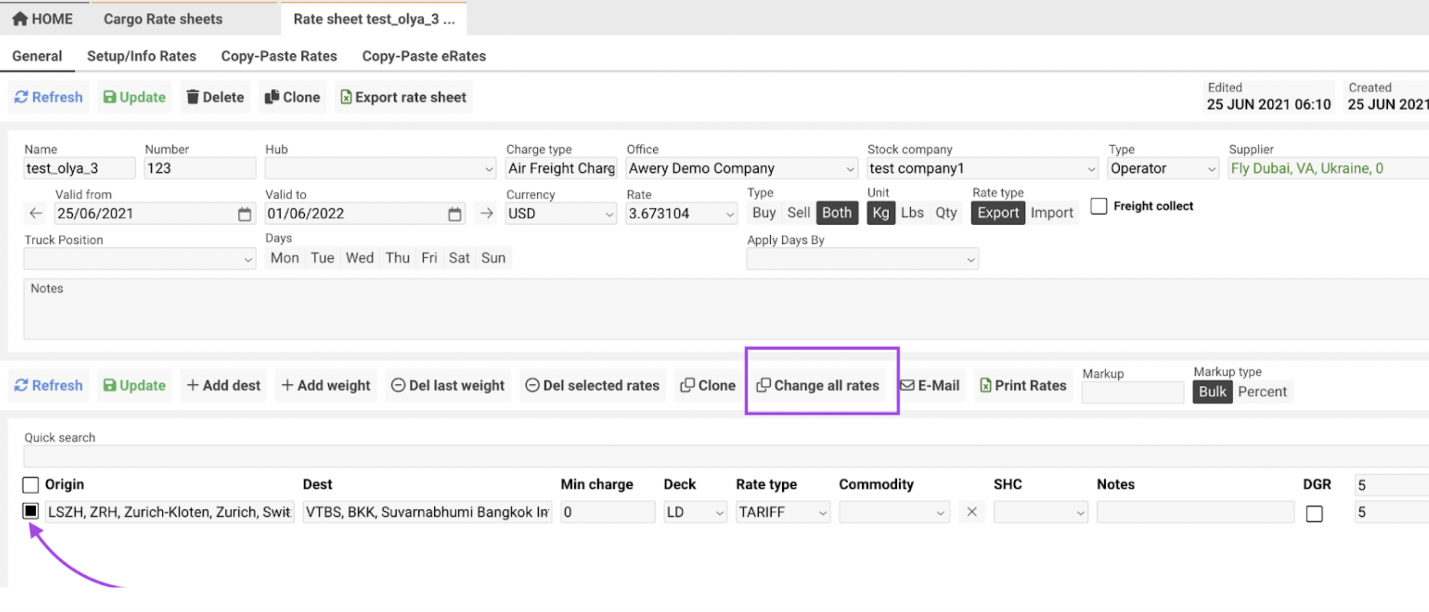This screenshot has height=612, width=1429.
Task: Uncheck the LSZH origin row checkbox
Action: [31, 511]
